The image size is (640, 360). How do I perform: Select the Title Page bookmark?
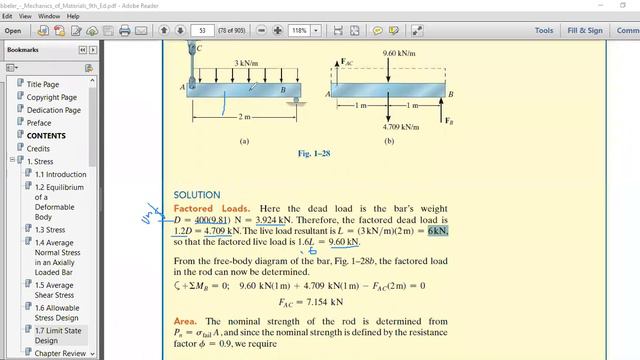pyautogui.click(x=43, y=84)
